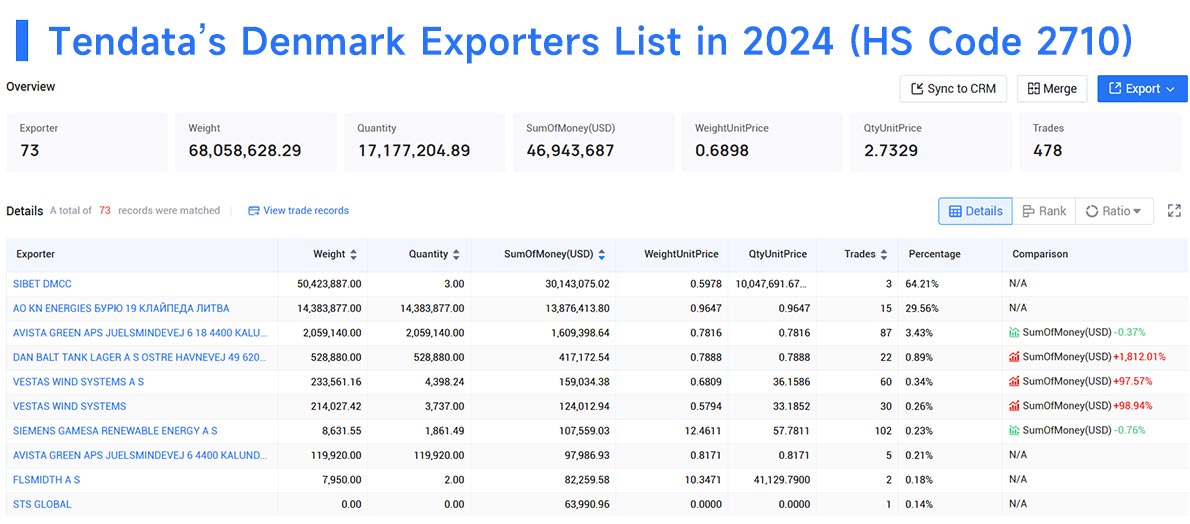The height and width of the screenshot is (524, 1190).
Task: Click the view trade records icon
Action: [x=253, y=210]
